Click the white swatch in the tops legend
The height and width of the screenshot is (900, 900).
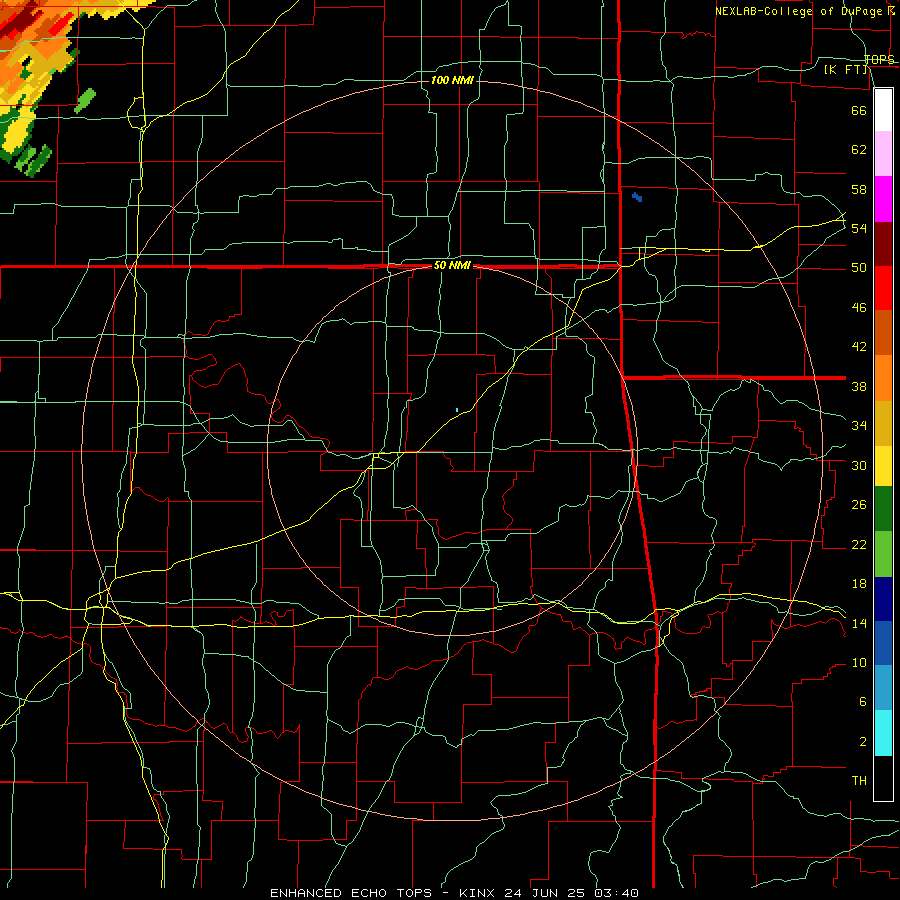click(x=883, y=110)
